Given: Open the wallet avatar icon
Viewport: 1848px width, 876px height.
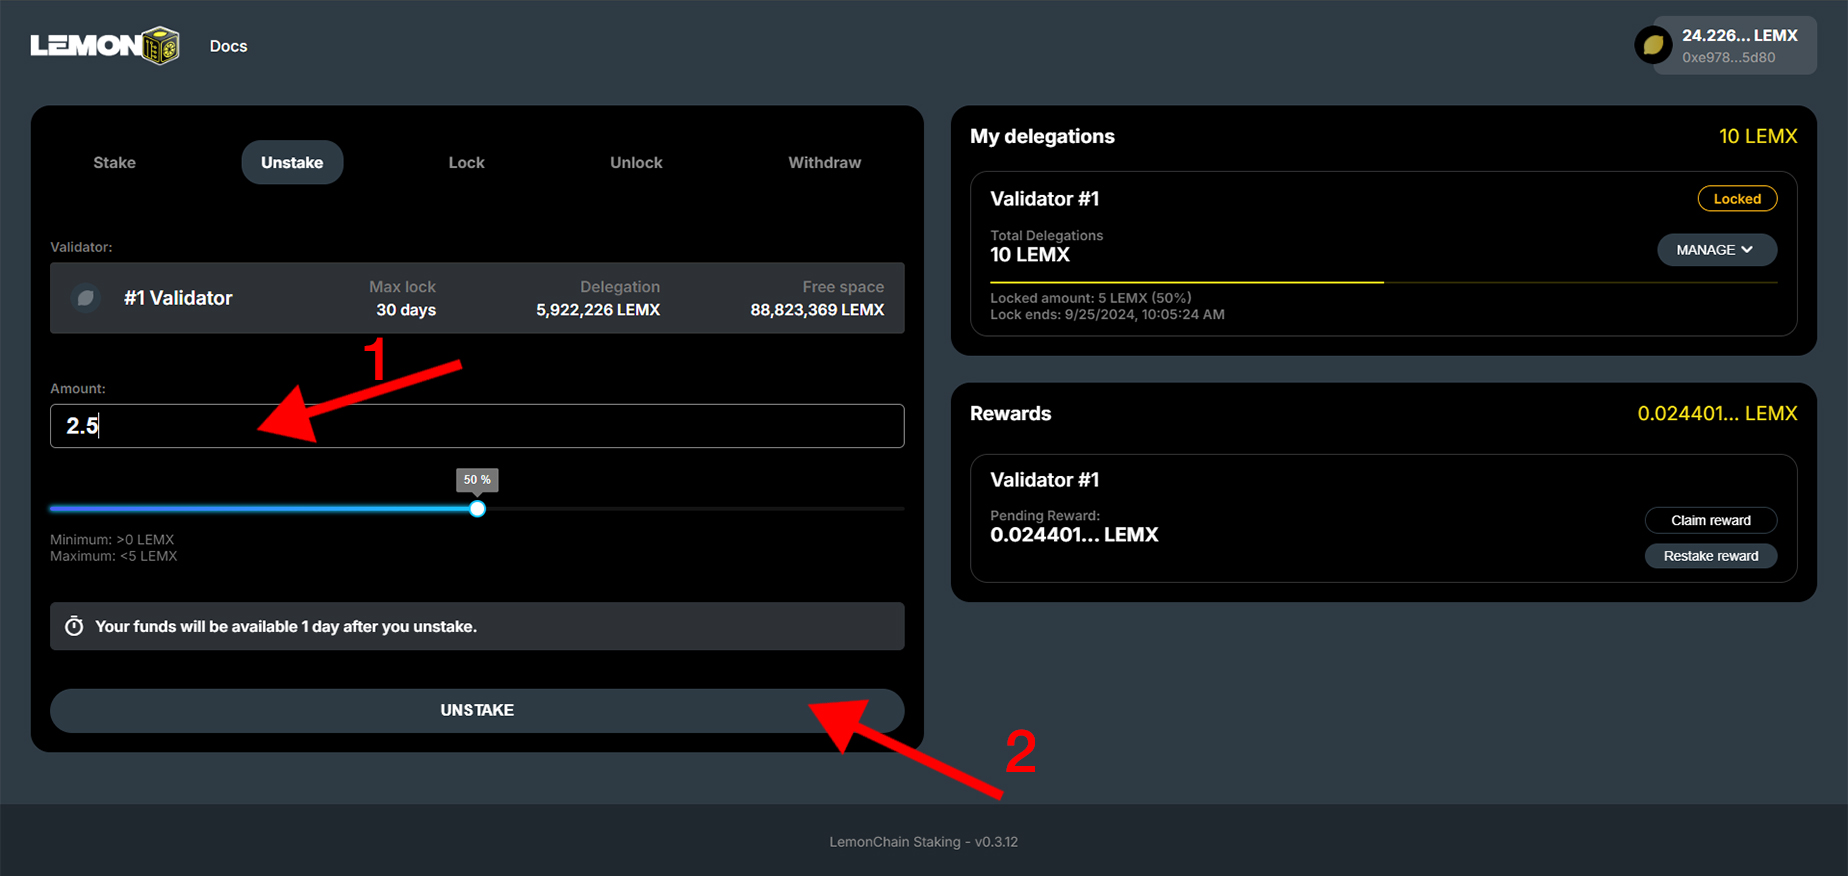Looking at the screenshot, I should click(1653, 45).
